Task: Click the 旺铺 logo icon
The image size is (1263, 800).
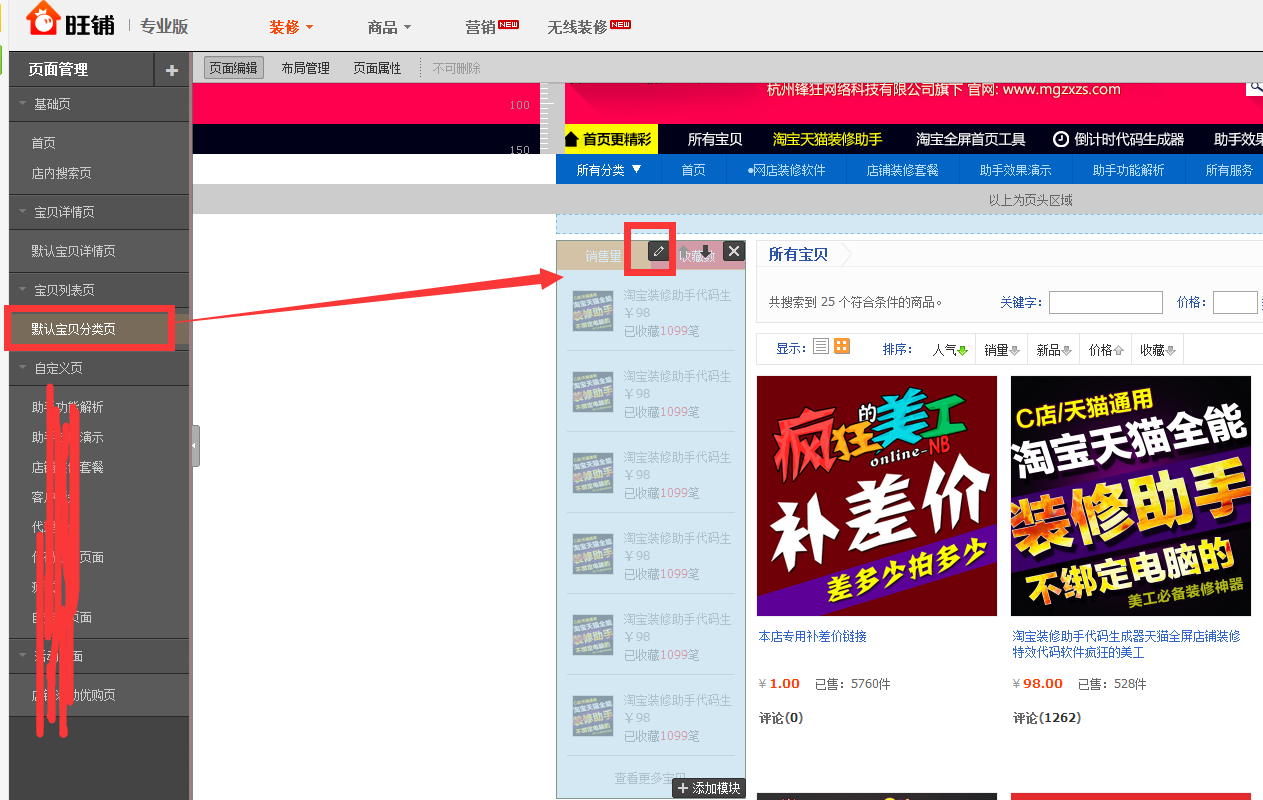Action: click(44, 20)
